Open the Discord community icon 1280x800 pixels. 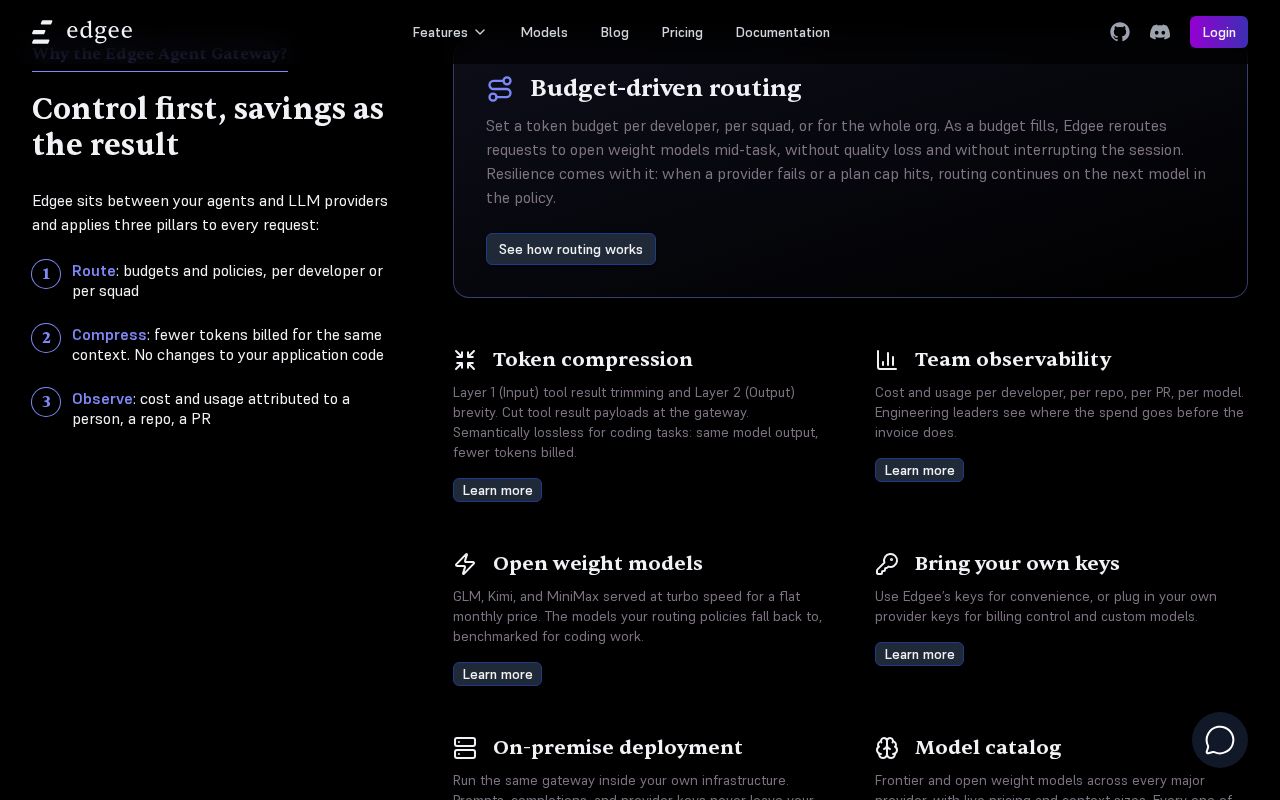point(1160,32)
